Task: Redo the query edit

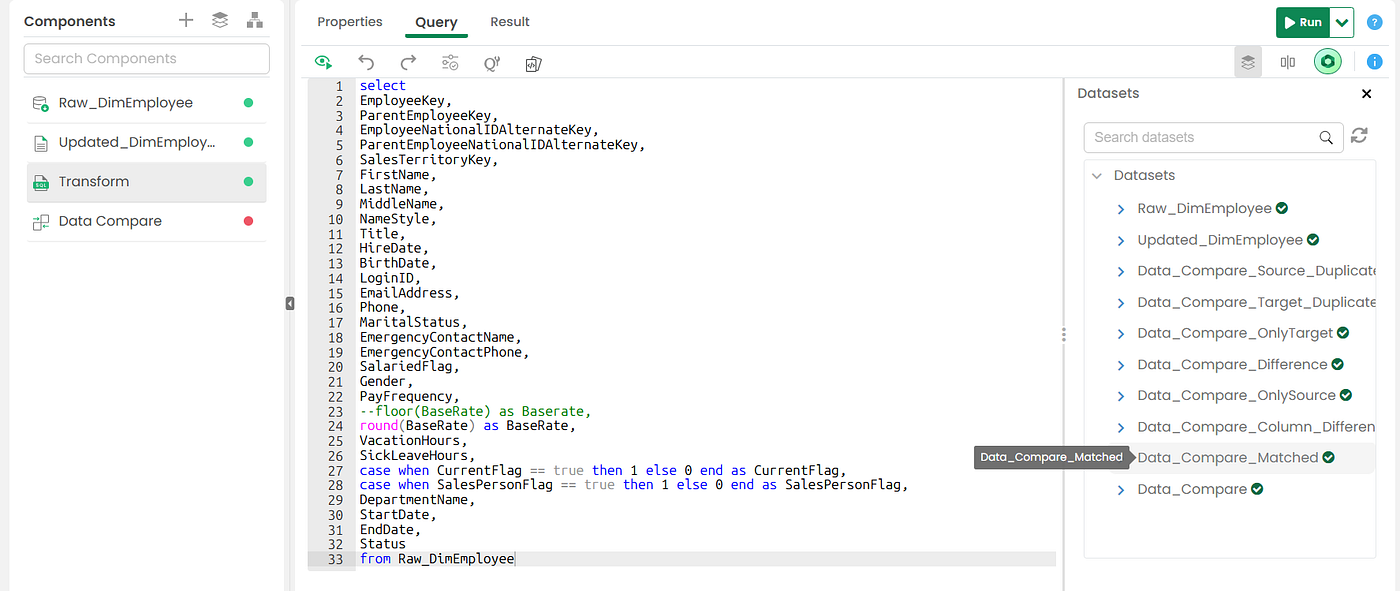Action: coord(408,63)
